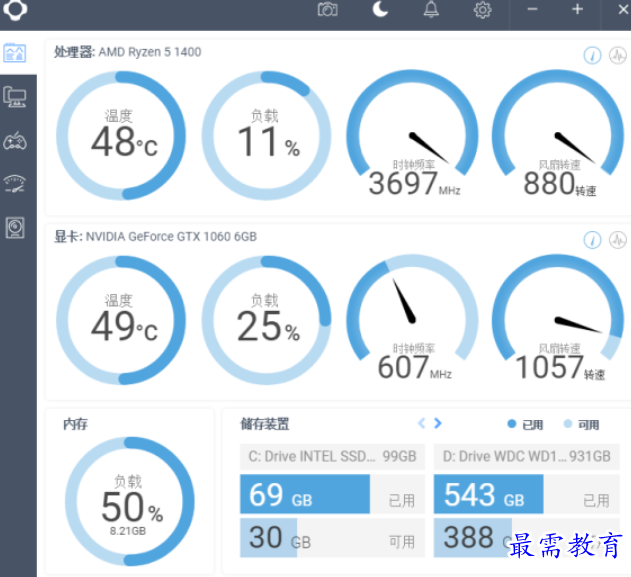Image resolution: width=631 pixels, height=577 pixels.
Task: Toggle night mode with the moon icon
Action: pos(379,9)
